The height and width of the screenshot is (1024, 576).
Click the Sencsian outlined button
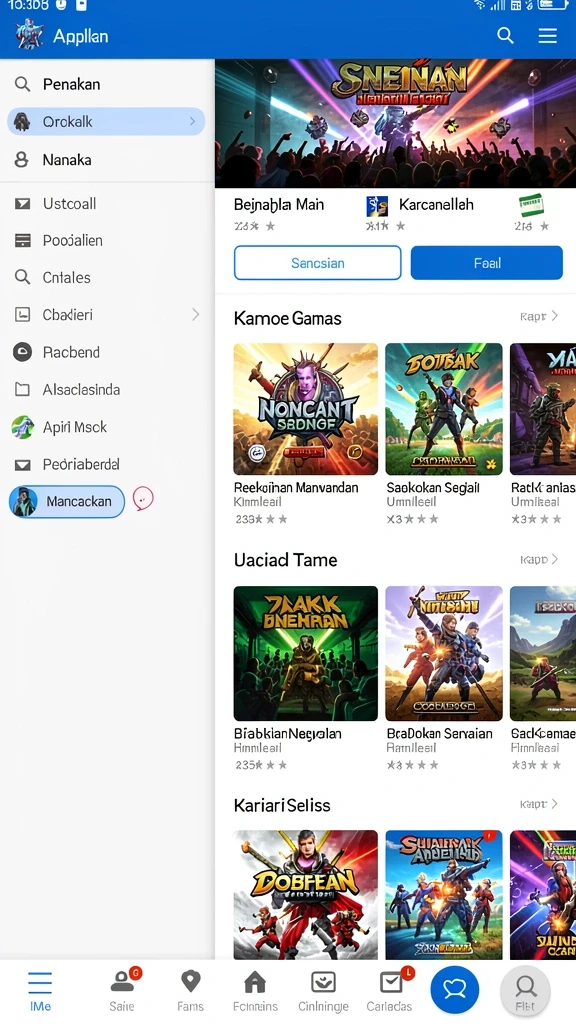(317, 263)
